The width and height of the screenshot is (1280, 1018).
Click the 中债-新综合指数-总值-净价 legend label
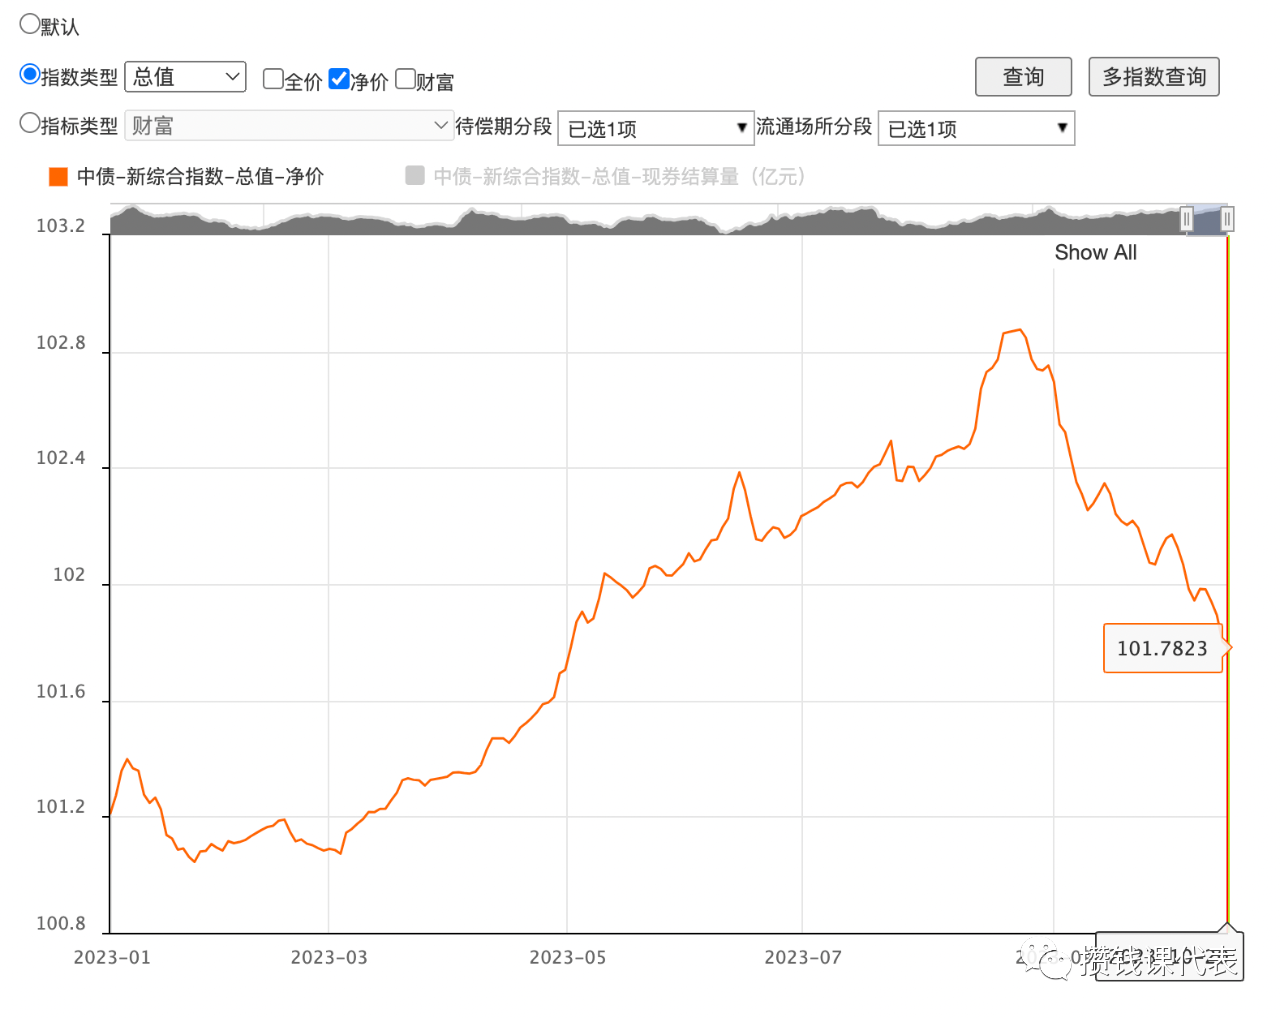point(200,177)
